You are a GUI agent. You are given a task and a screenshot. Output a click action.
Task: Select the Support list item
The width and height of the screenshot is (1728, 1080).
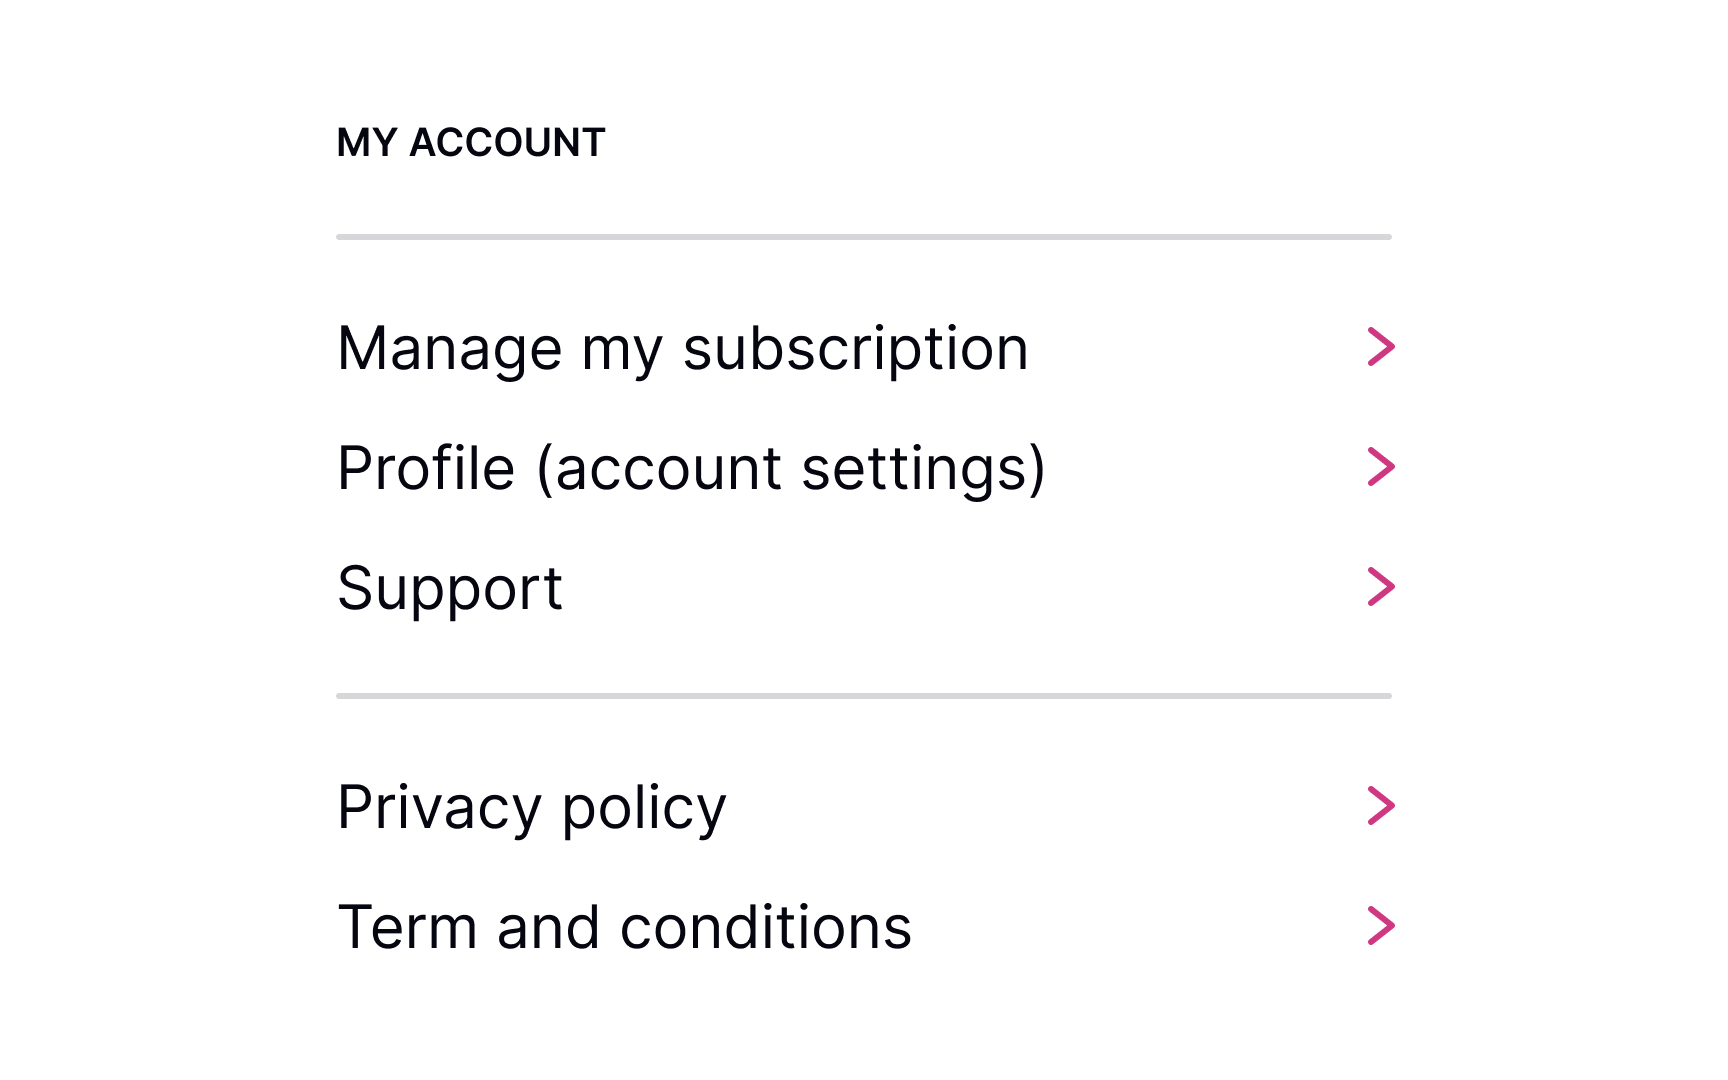860,588
